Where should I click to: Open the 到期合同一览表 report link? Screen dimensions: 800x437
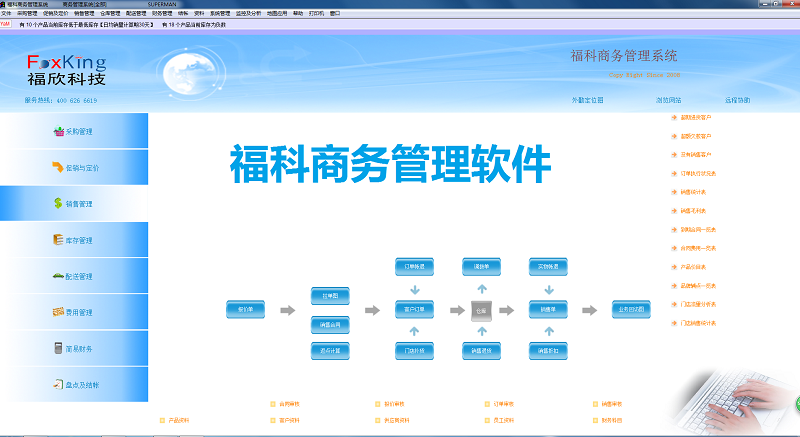click(x=698, y=229)
